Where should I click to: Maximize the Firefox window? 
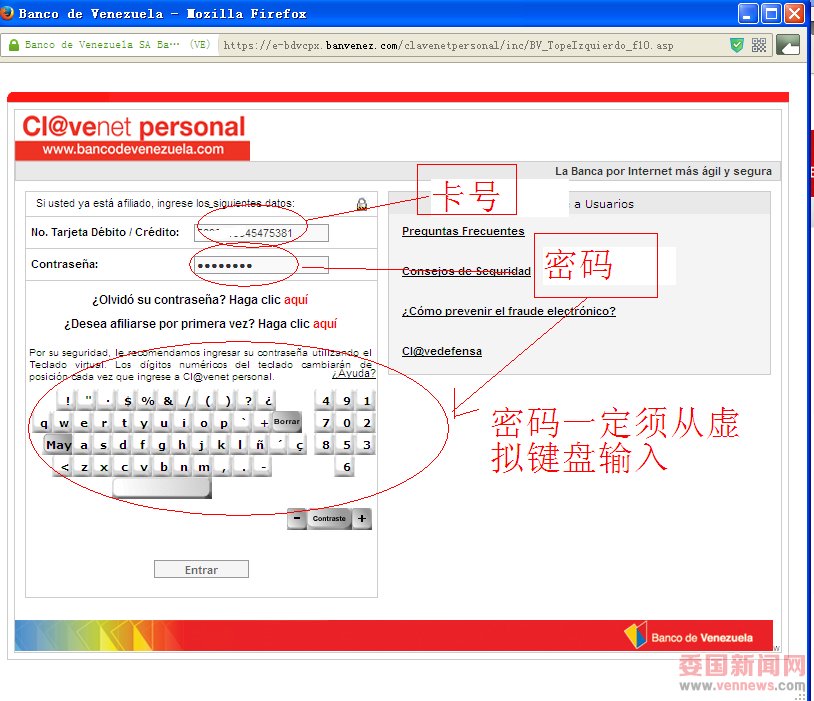click(771, 14)
